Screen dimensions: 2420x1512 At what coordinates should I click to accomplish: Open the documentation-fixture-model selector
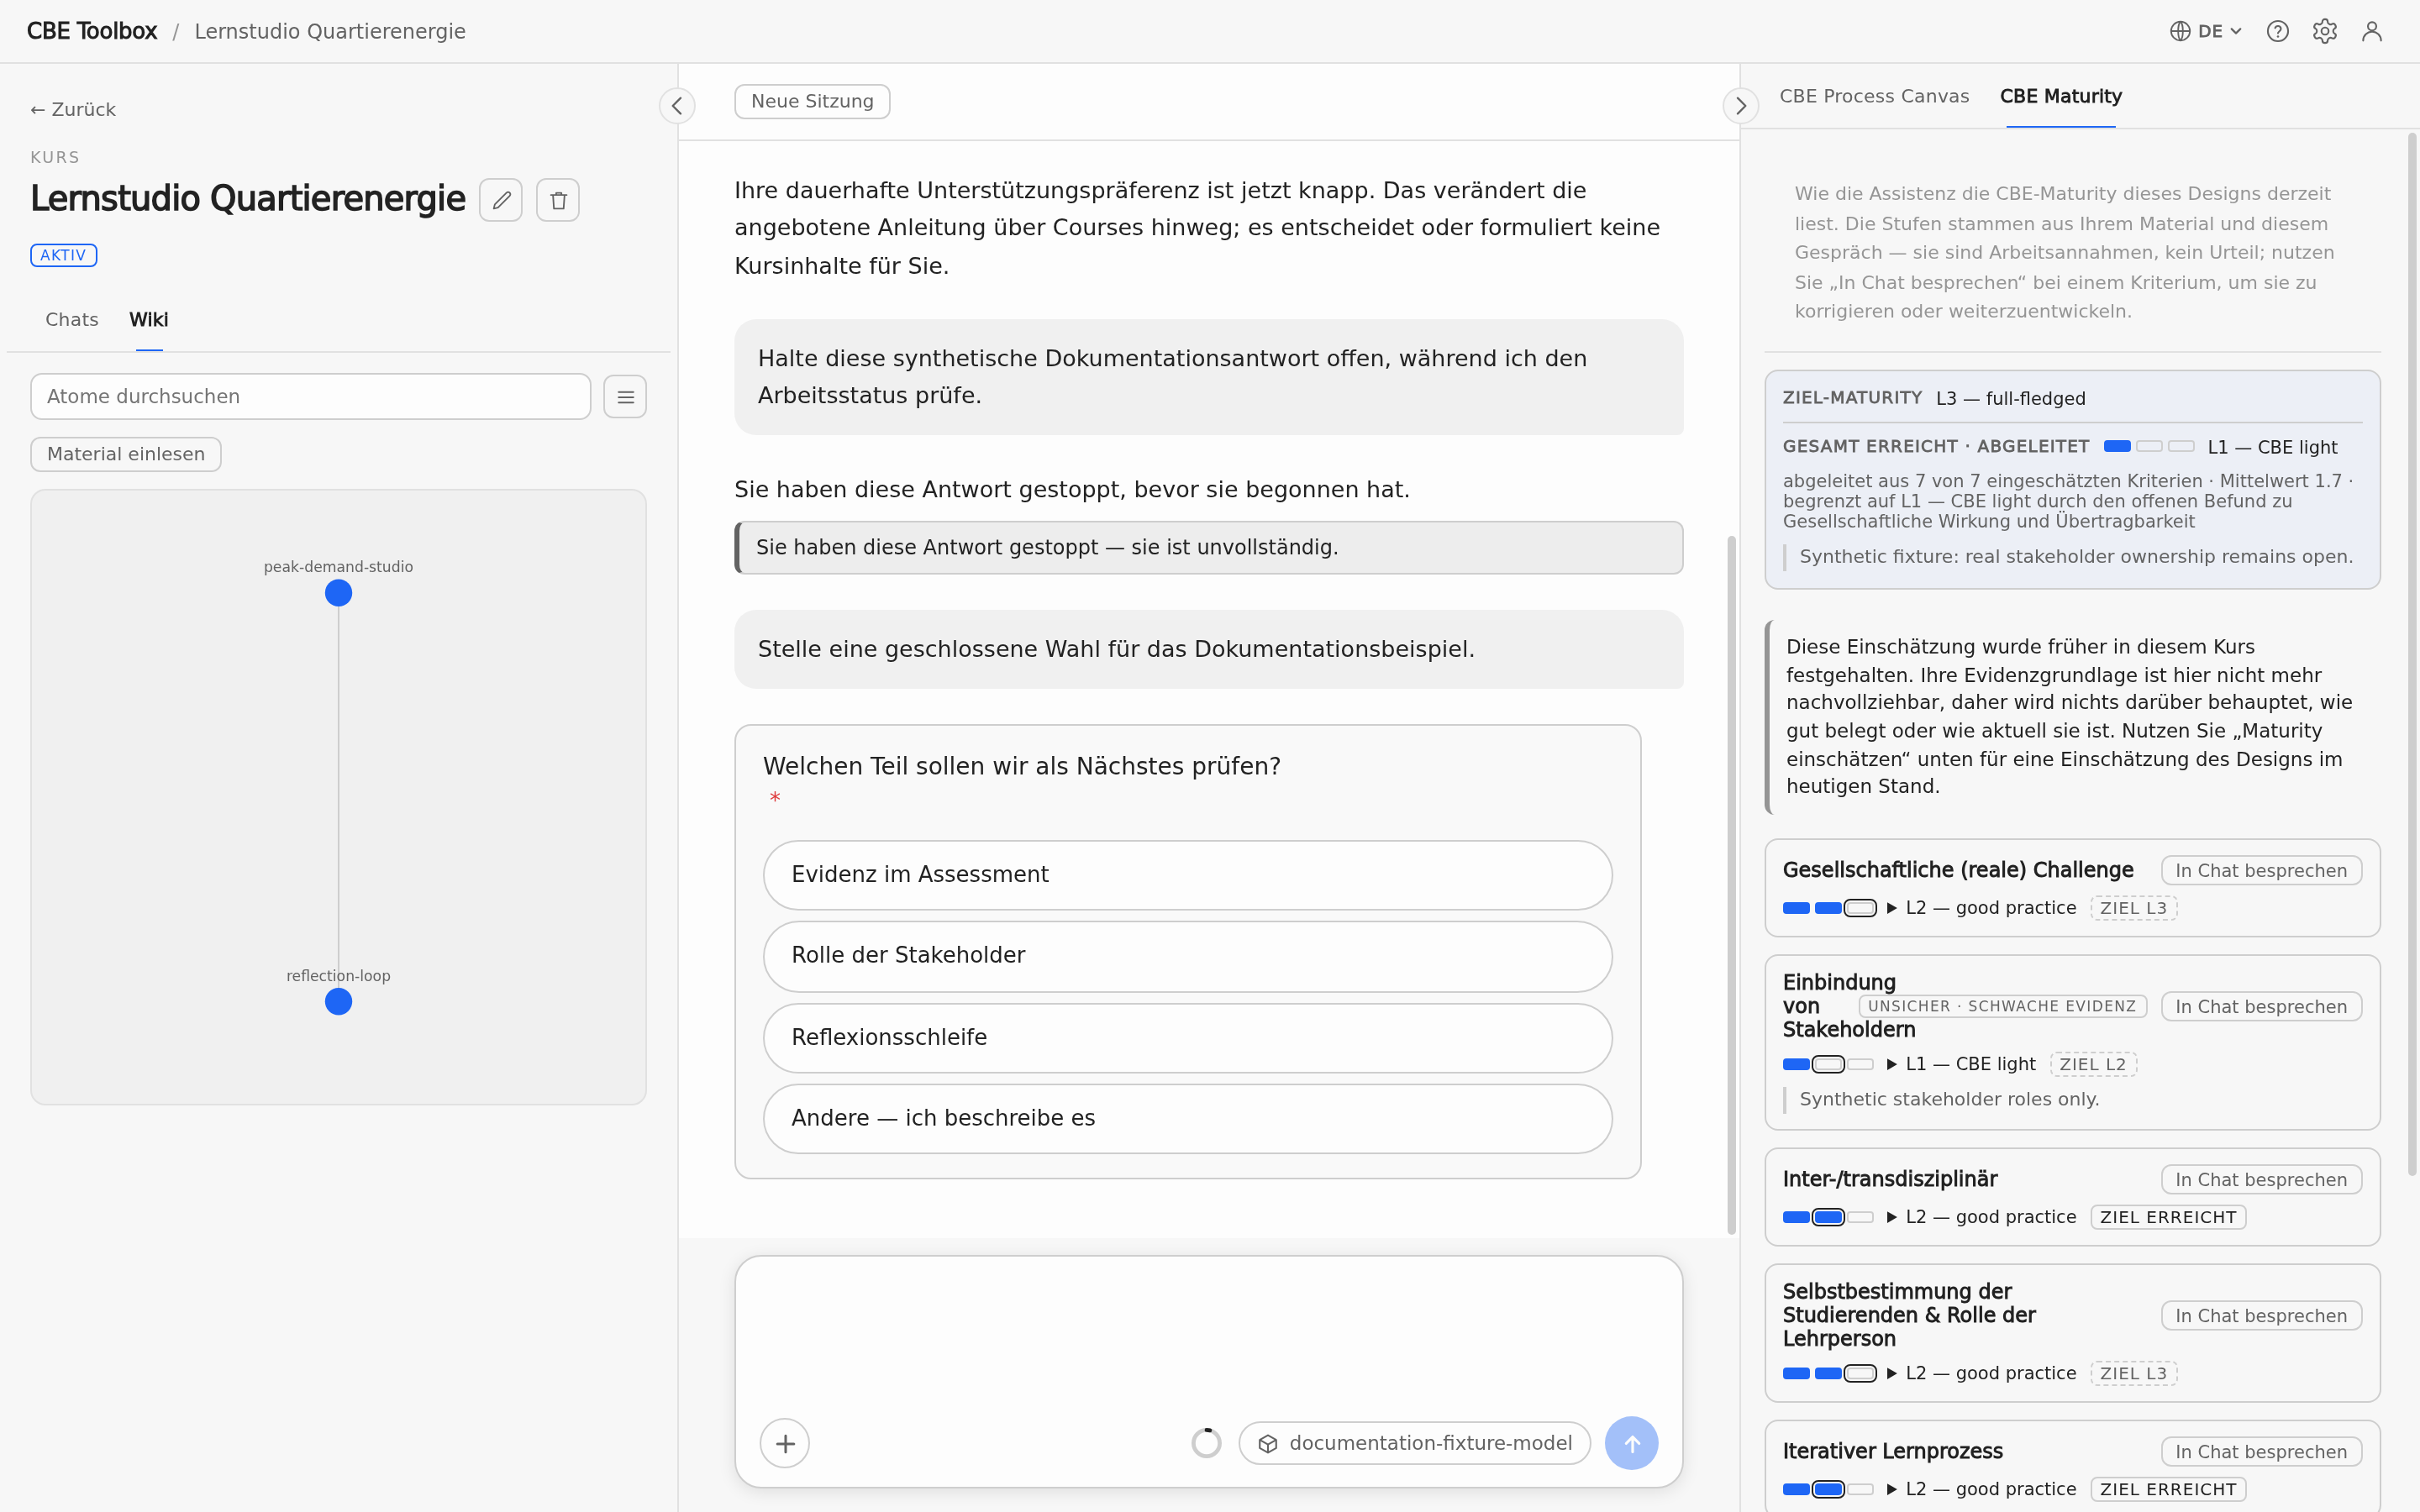point(1414,1443)
